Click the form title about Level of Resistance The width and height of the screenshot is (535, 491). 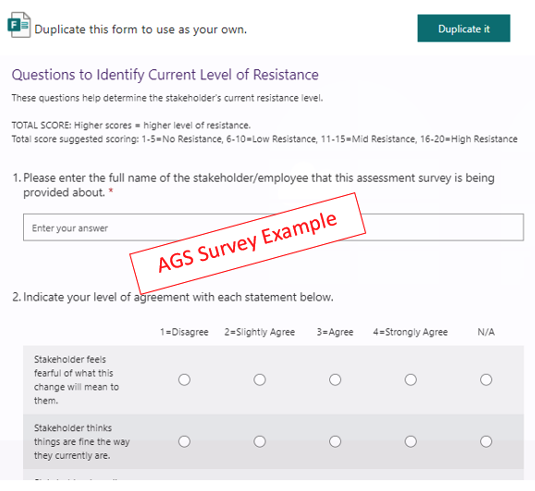[x=165, y=75]
